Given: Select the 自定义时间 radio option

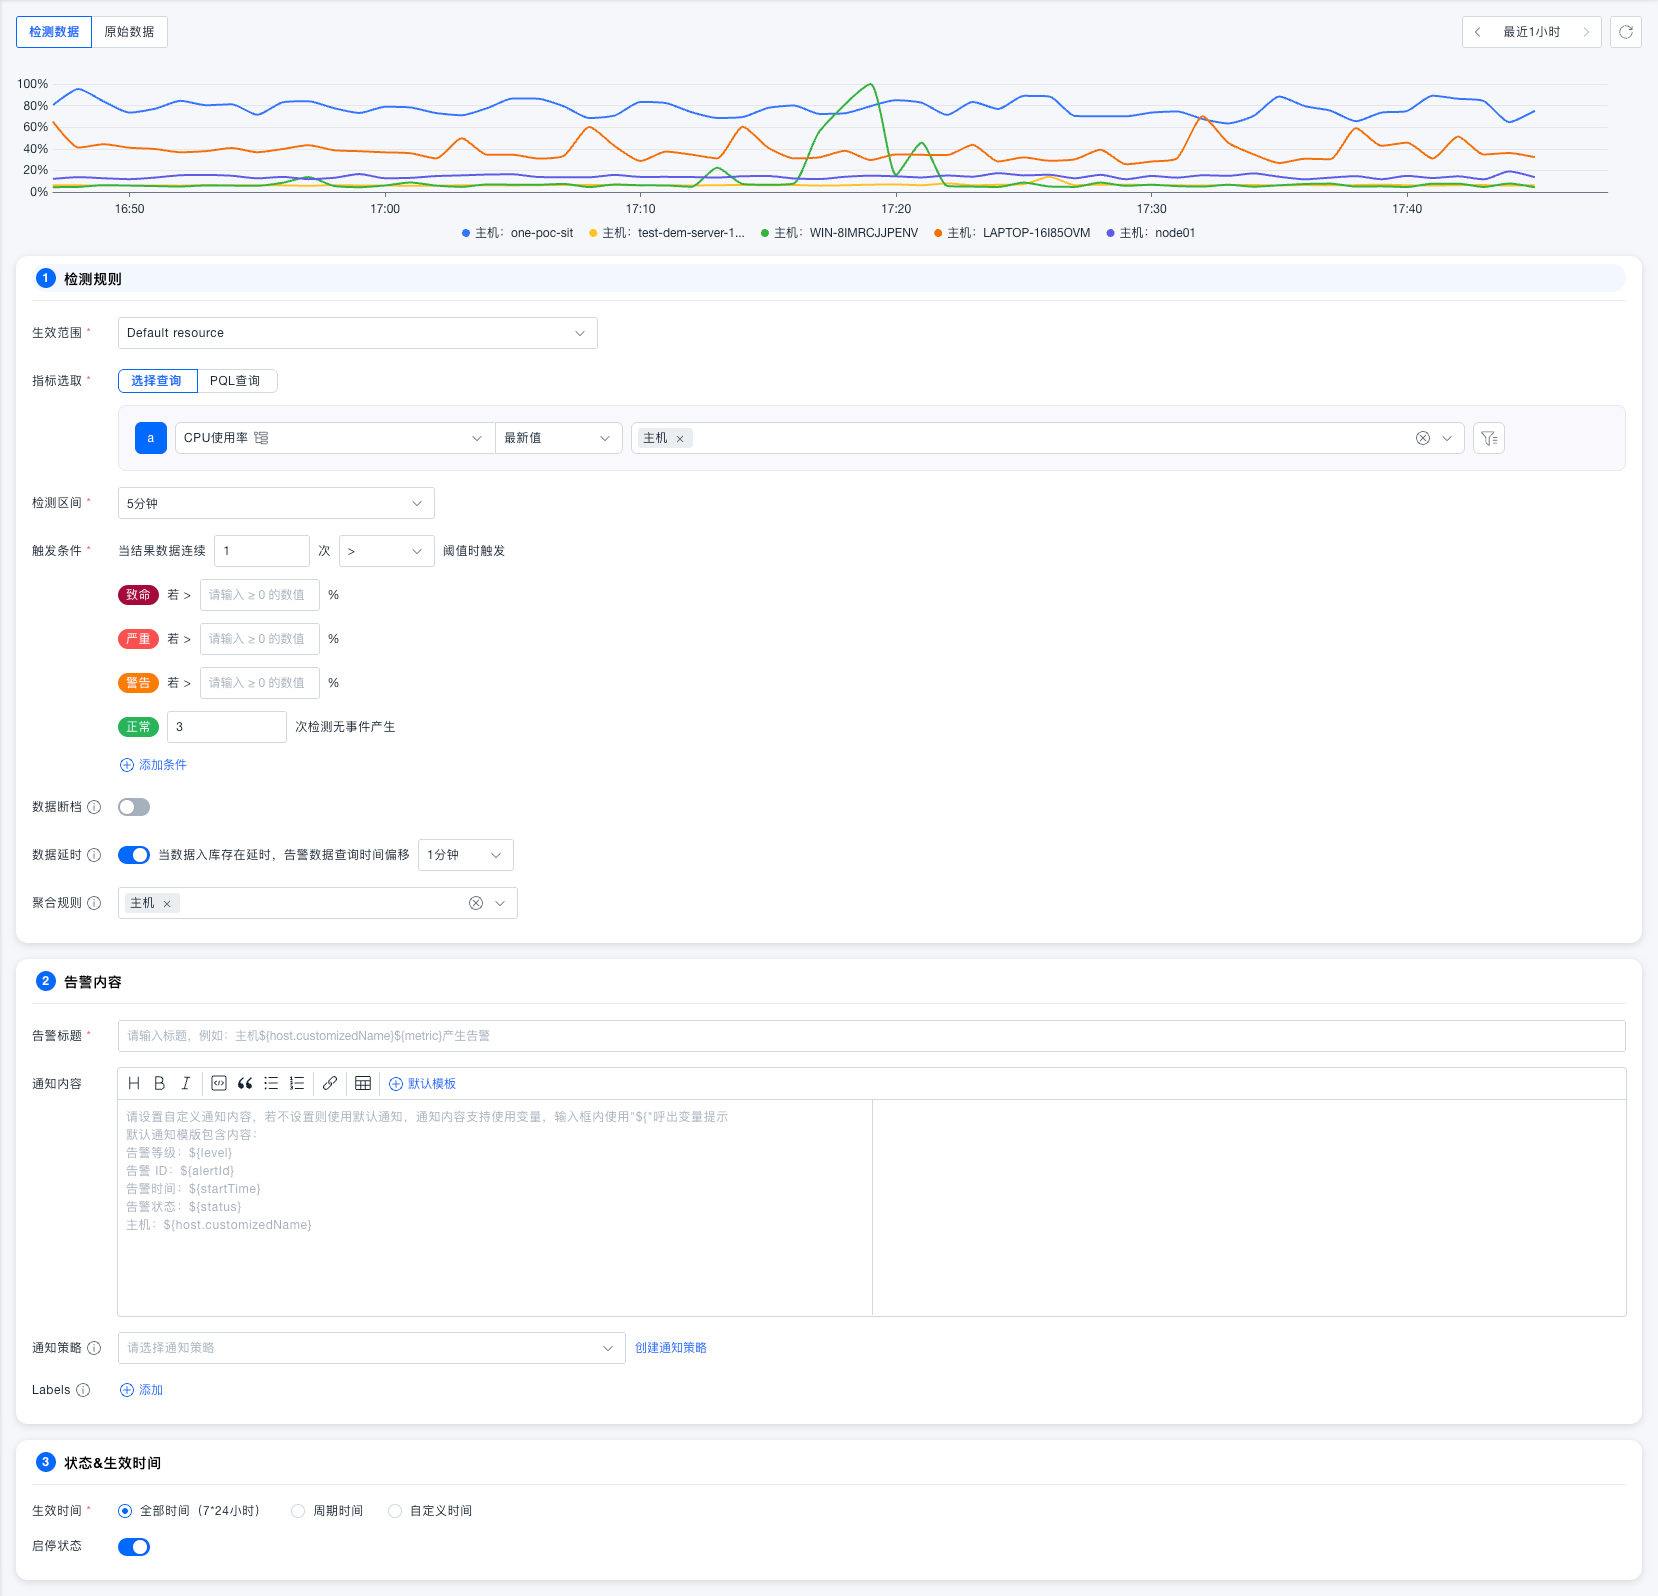Looking at the screenshot, I should pyautogui.click(x=395, y=1511).
